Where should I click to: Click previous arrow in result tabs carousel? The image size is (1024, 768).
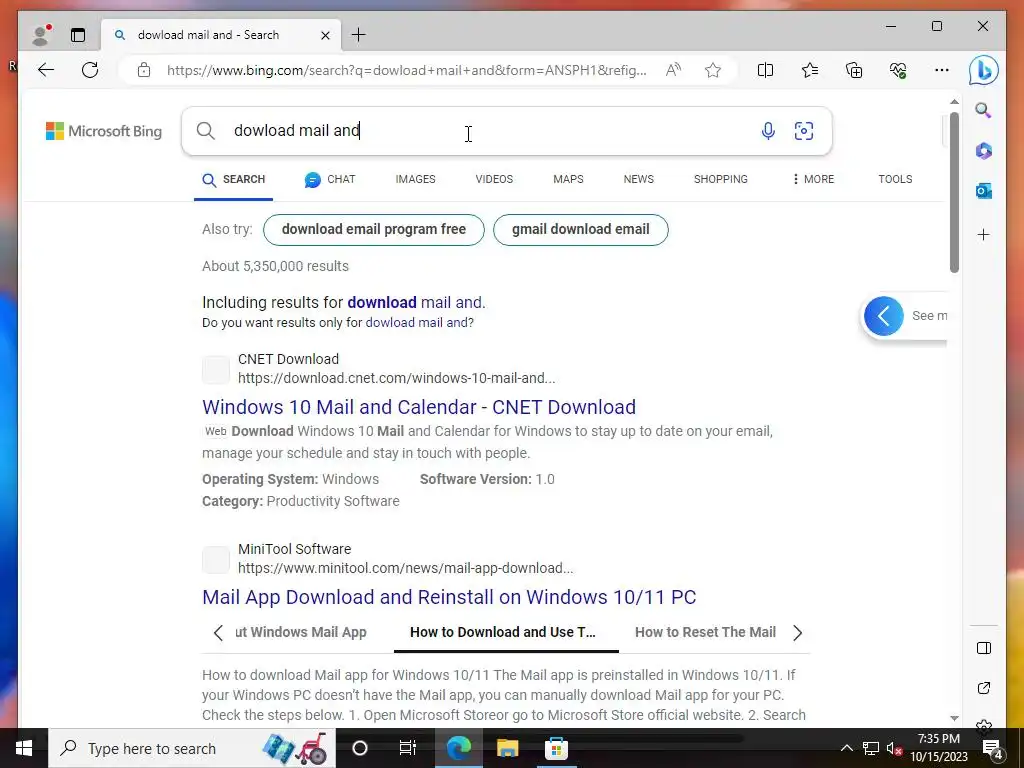(x=219, y=633)
